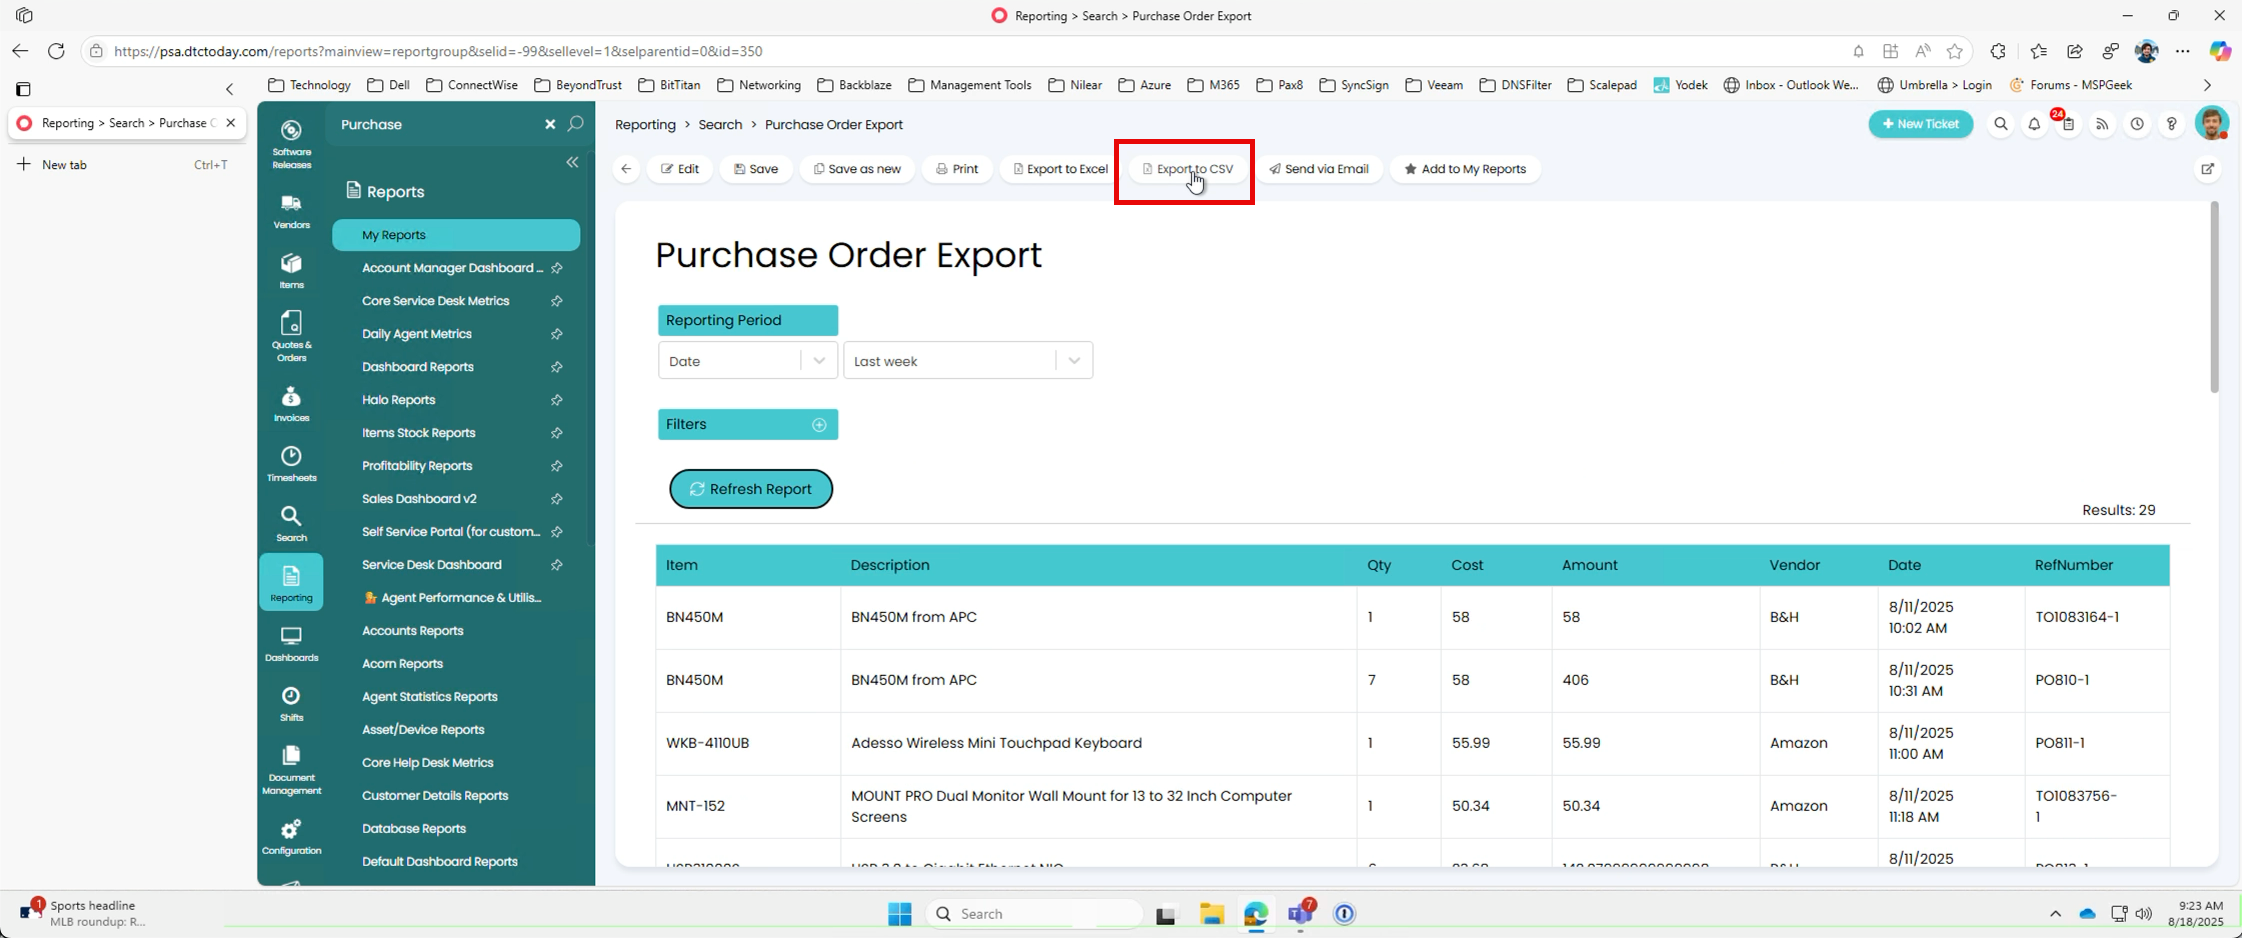
Task: Open the notifications bell icon
Action: tap(2034, 124)
